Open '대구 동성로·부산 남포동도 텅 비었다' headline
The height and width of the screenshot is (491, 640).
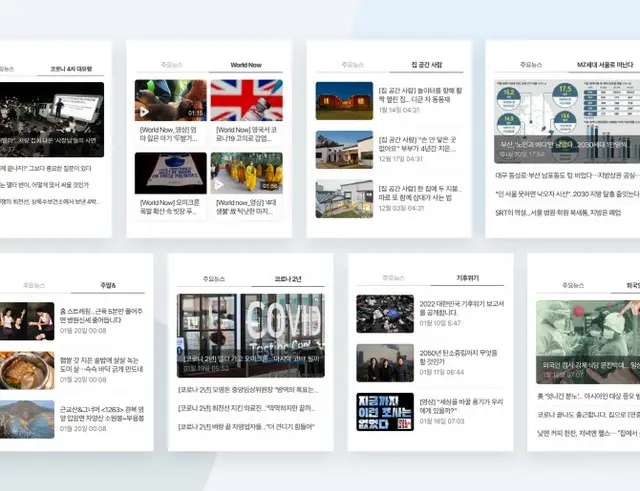[567, 176]
